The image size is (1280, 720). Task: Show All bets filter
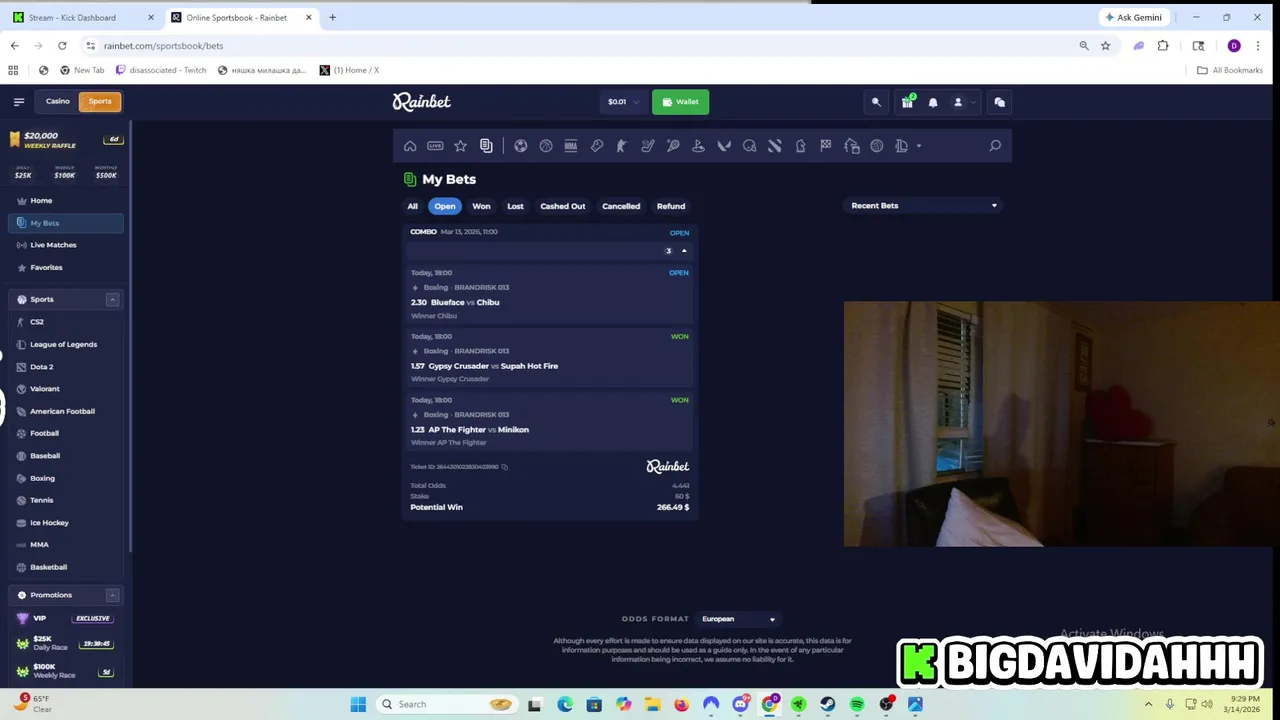(412, 206)
